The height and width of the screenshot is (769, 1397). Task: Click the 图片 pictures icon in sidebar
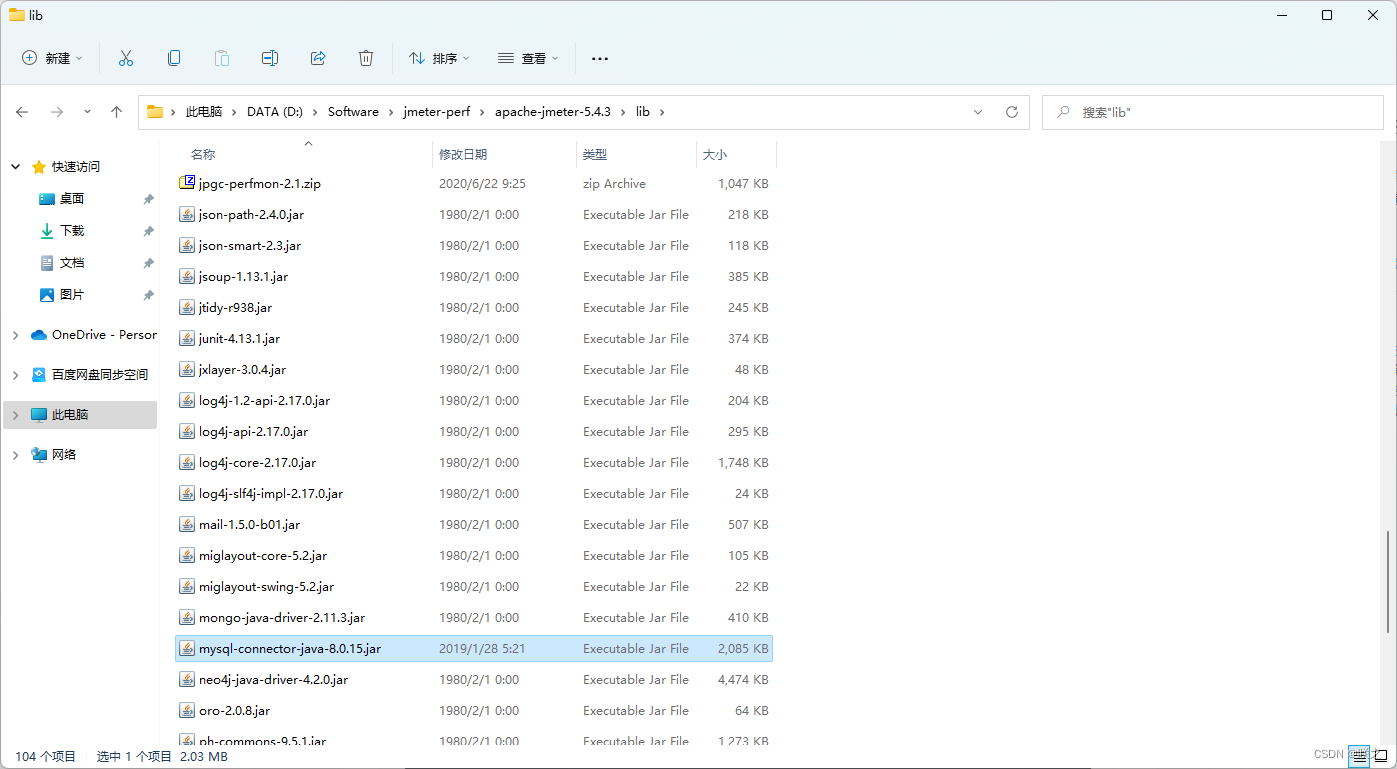[47, 294]
